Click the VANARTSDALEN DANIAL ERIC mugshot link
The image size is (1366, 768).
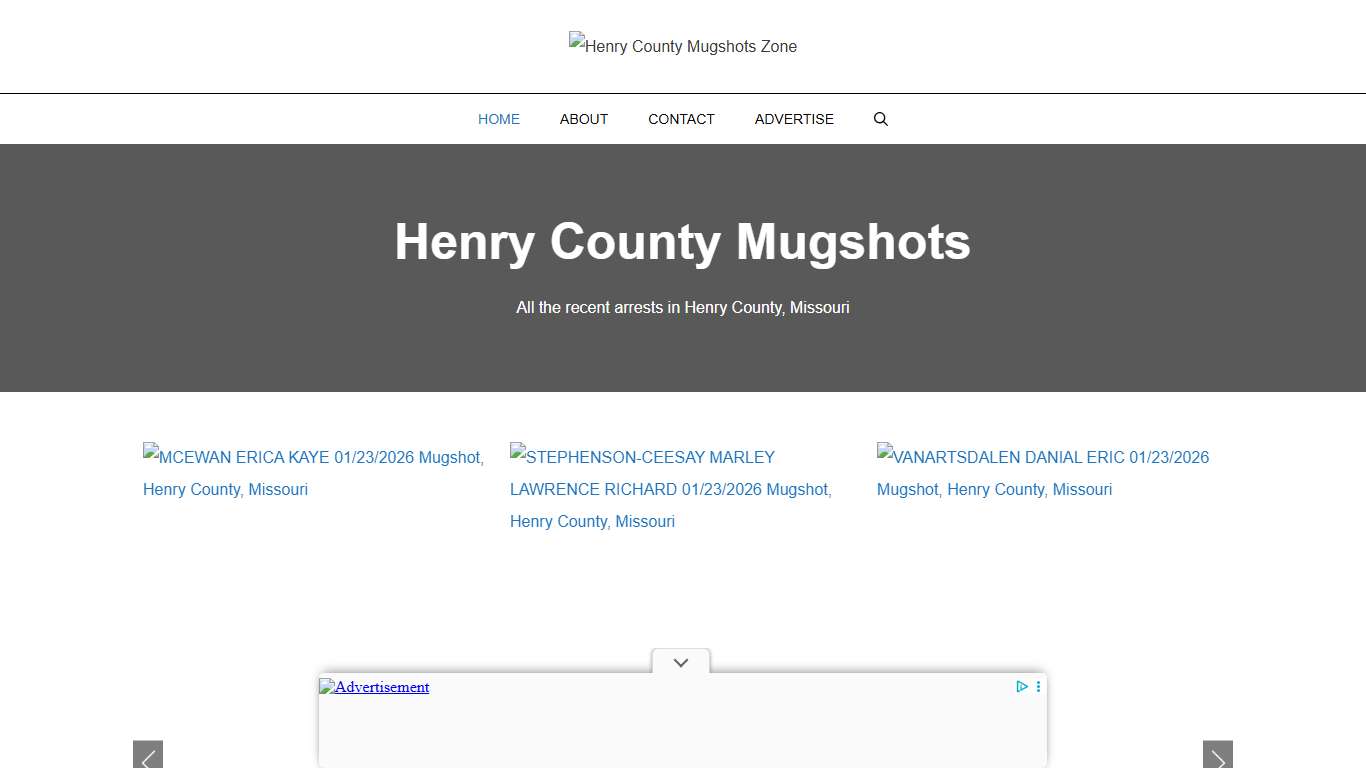click(1042, 473)
